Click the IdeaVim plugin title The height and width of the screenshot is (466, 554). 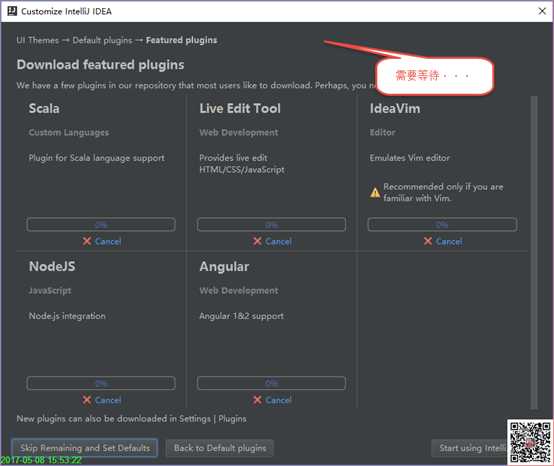(x=395, y=108)
